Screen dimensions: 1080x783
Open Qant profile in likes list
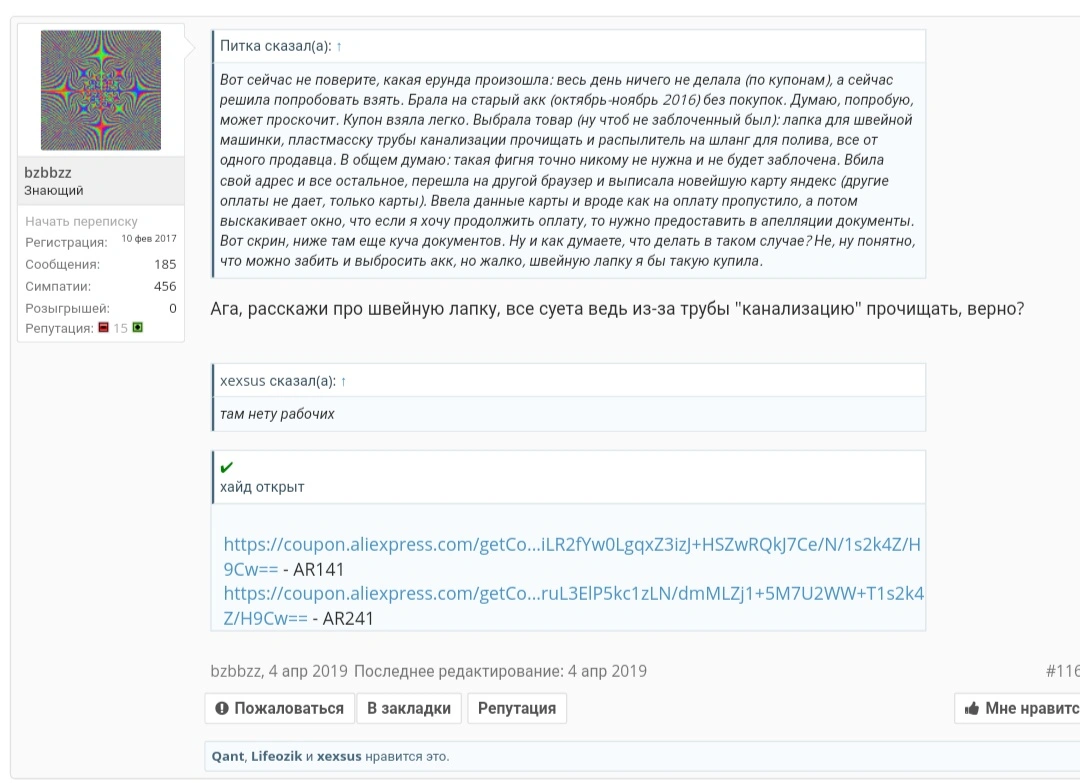coord(227,756)
